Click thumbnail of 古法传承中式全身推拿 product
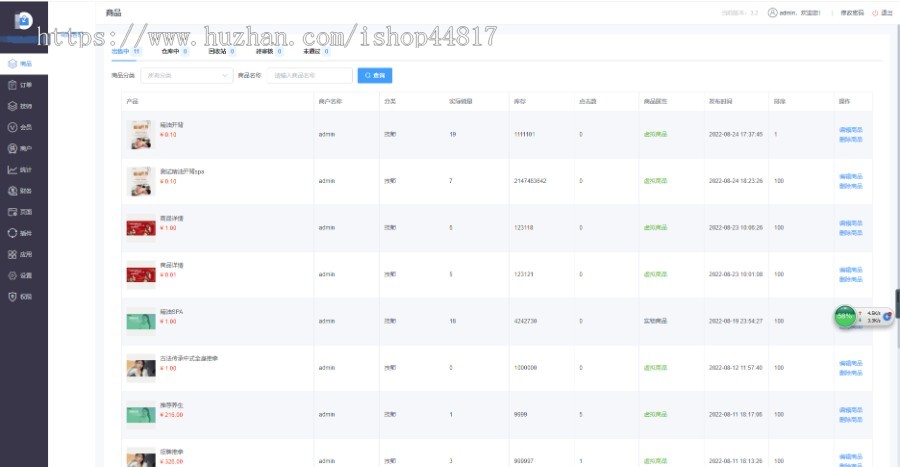The width and height of the screenshot is (900, 467). (x=141, y=368)
